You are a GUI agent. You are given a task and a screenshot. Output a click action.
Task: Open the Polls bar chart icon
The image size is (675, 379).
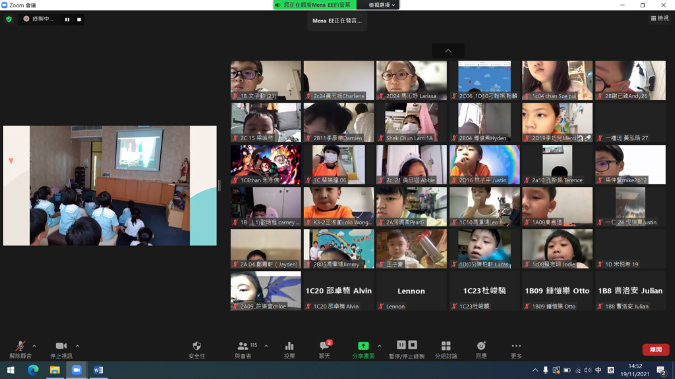tap(289, 346)
